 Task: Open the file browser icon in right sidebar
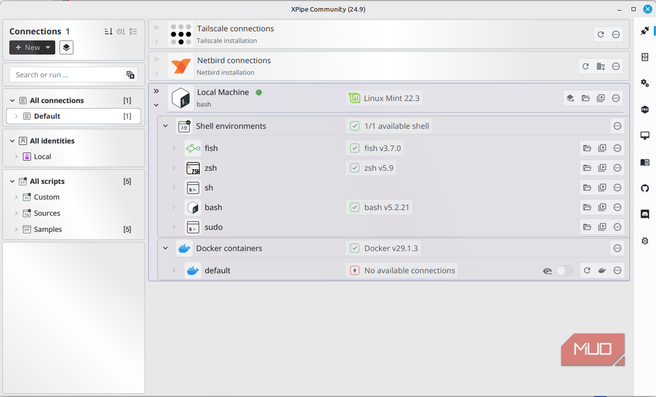(x=645, y=57)
